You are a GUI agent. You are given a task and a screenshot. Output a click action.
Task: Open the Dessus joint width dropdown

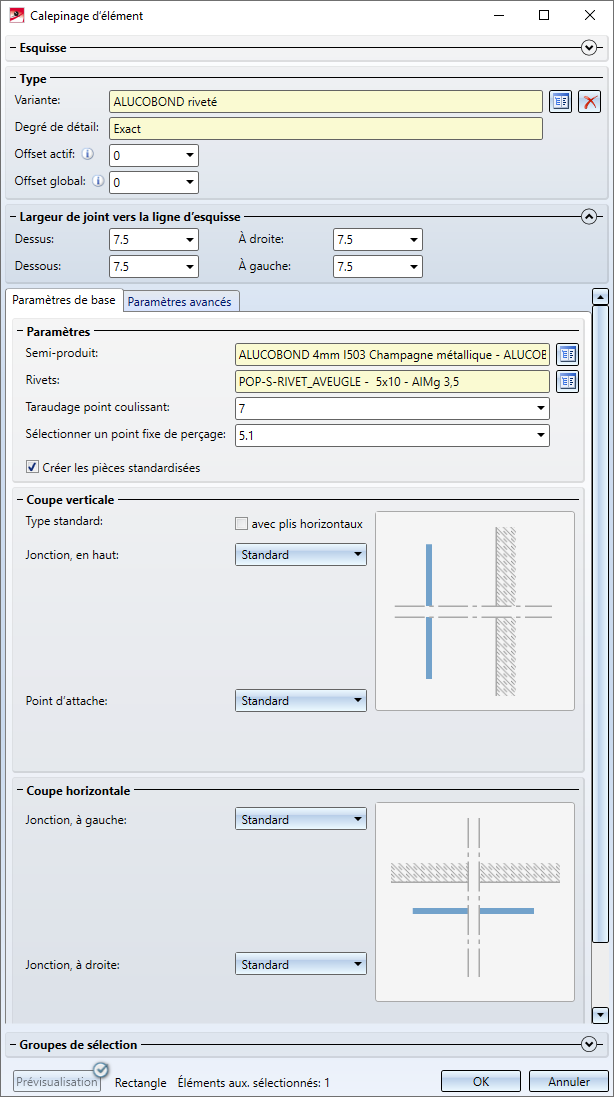pyautogui.click(x=190, y=240)
